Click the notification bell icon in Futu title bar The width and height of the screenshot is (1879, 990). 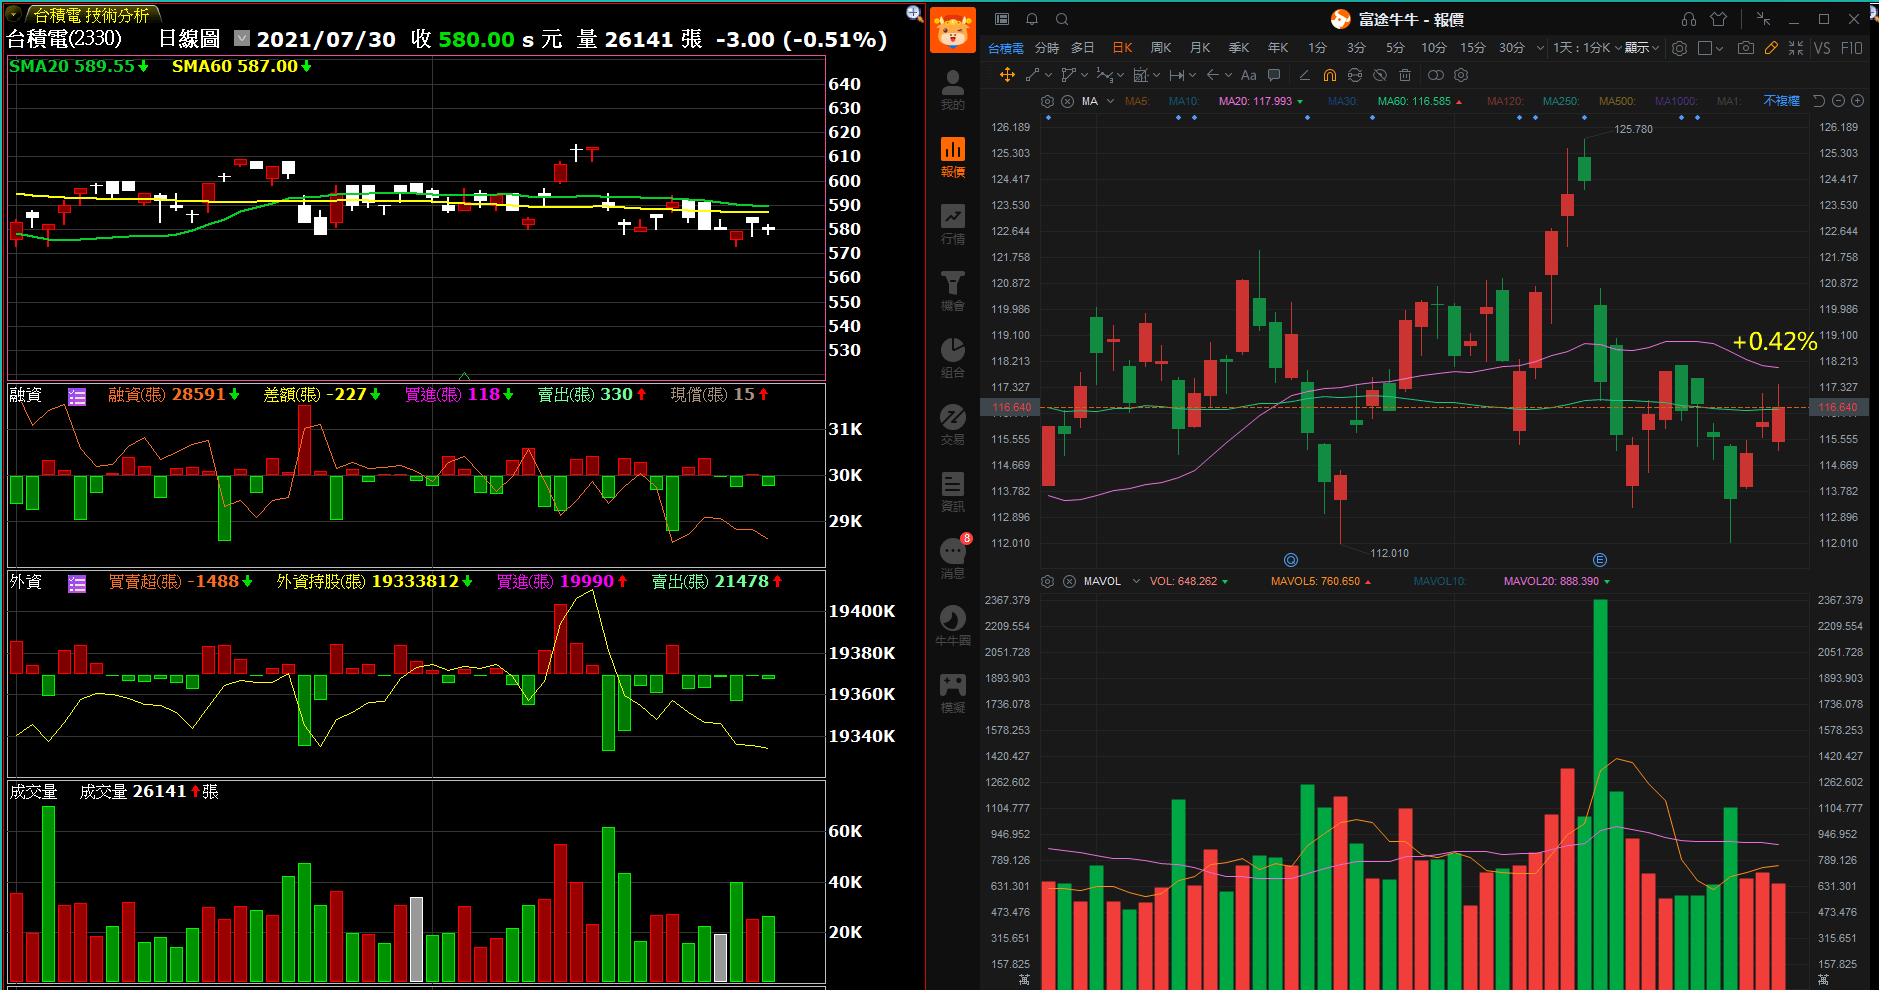click(x=1032, y=19)
